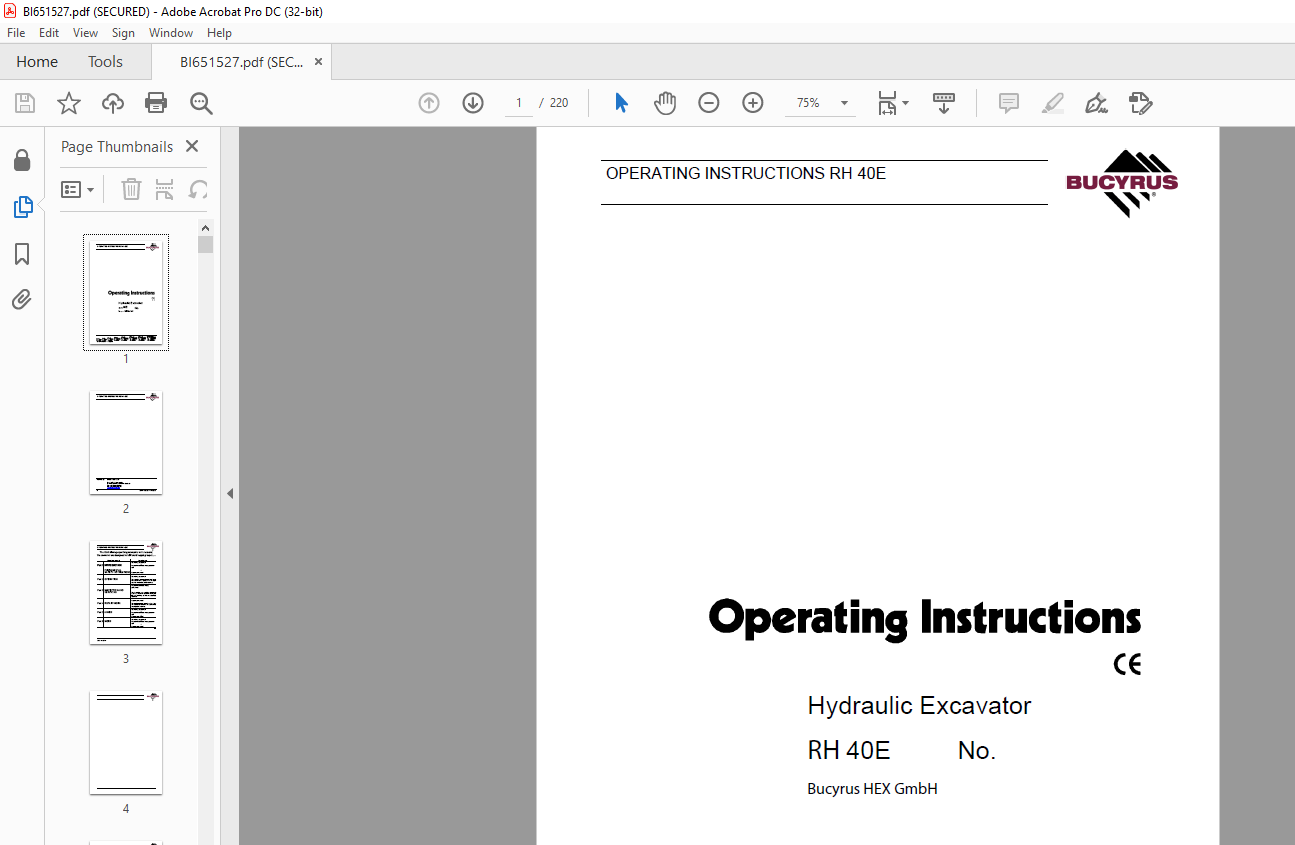Click the scrolling mode keyboard icon
Image resolution: width=1295 pixels, height=845 pixels.
[x=944, y=103]
